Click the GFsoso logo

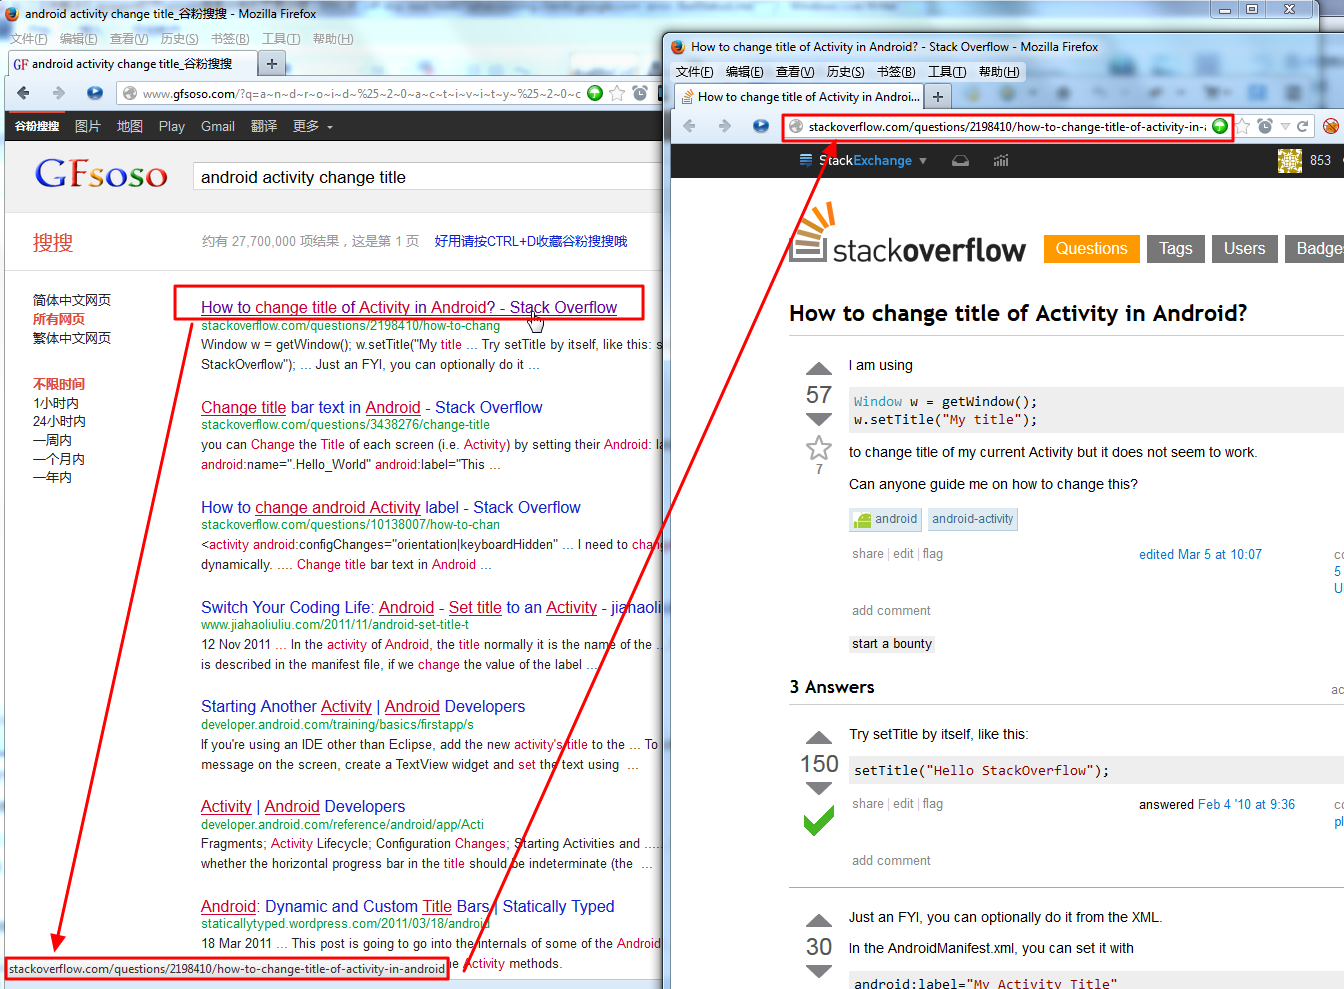[101, 174]
